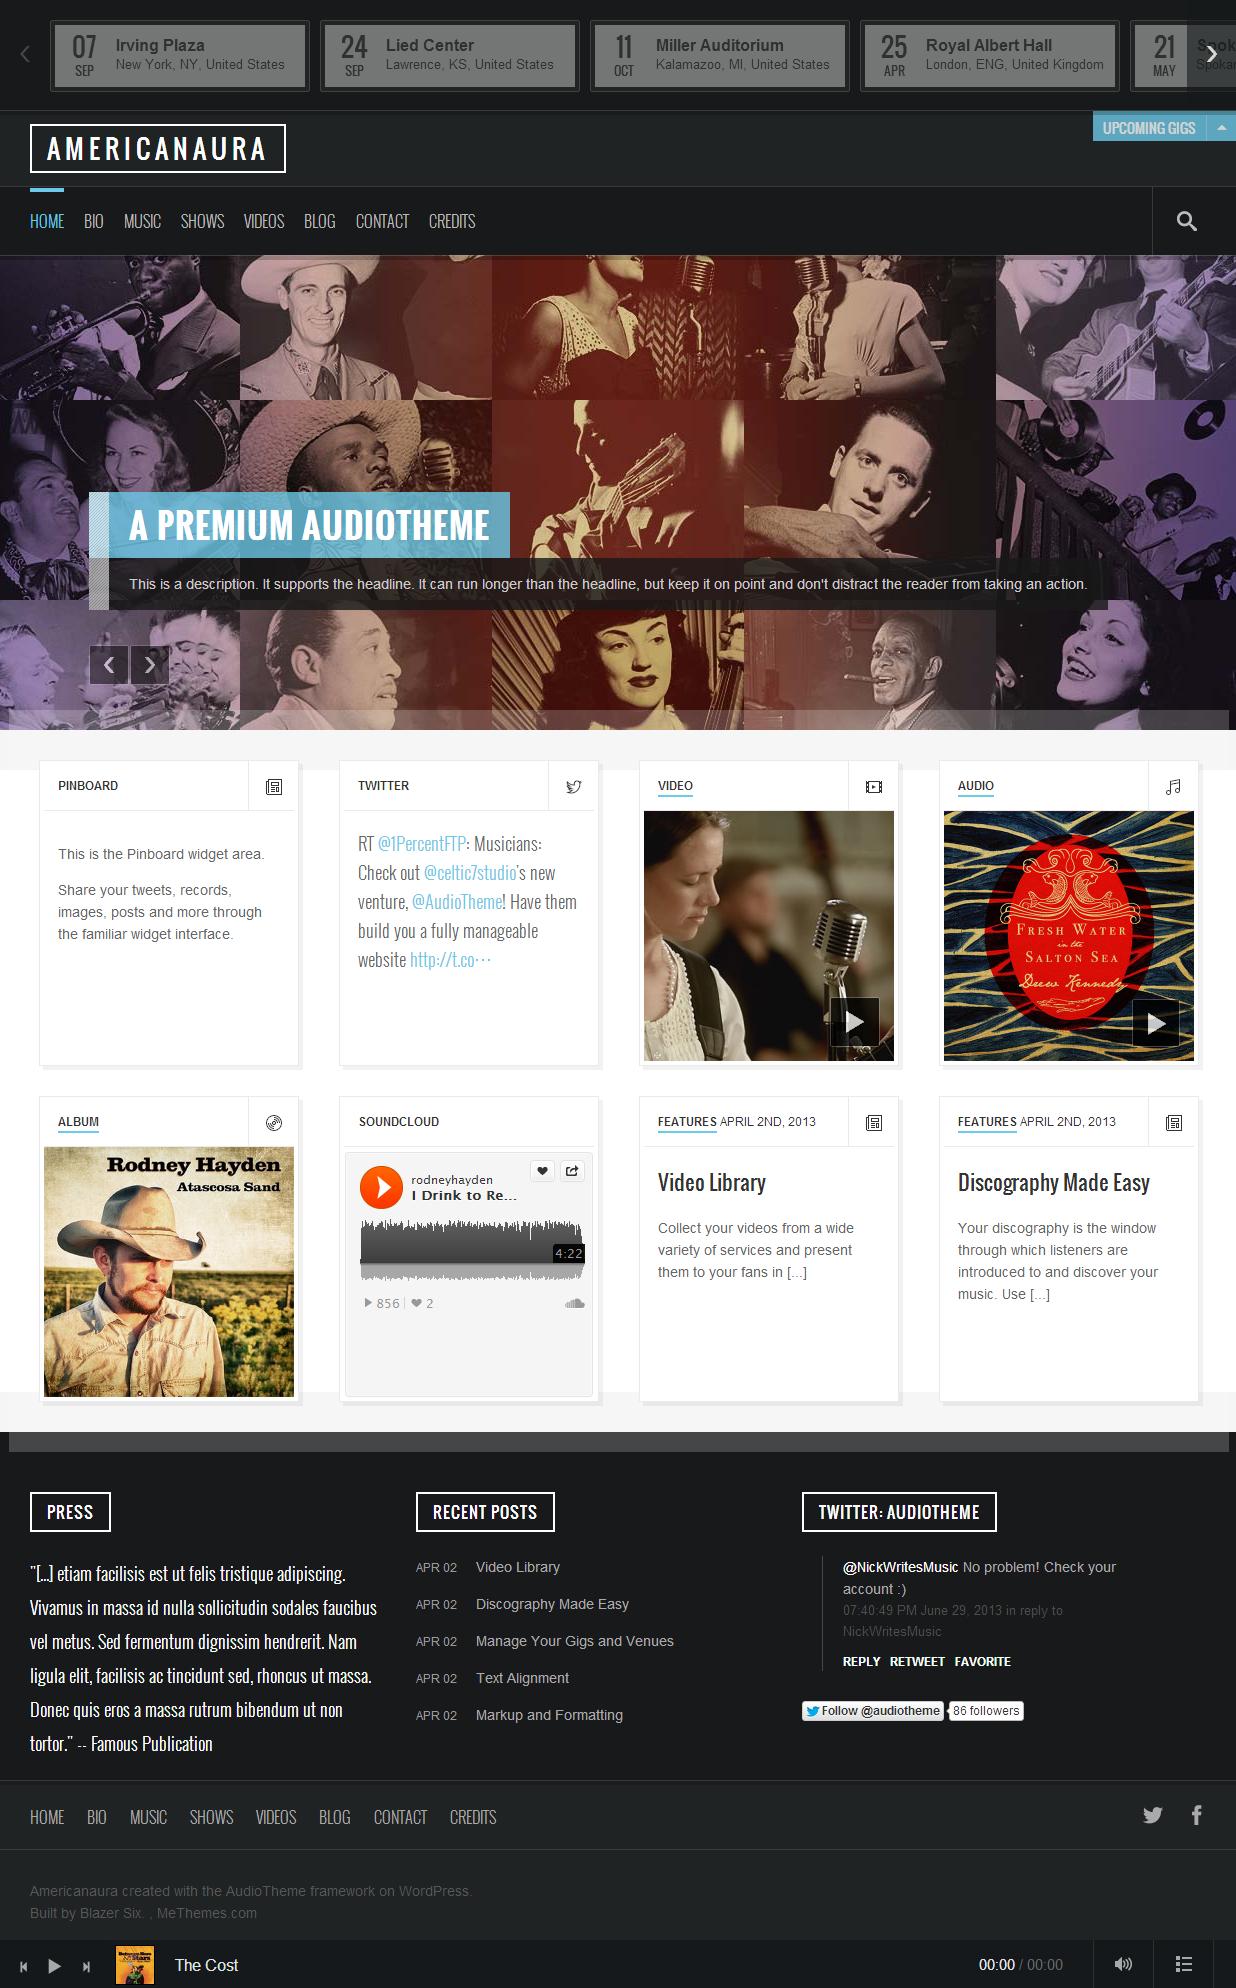The width and height of the screenshot is (1236, 1988).
Task: Open the Shows menu item
Action: 202,221
